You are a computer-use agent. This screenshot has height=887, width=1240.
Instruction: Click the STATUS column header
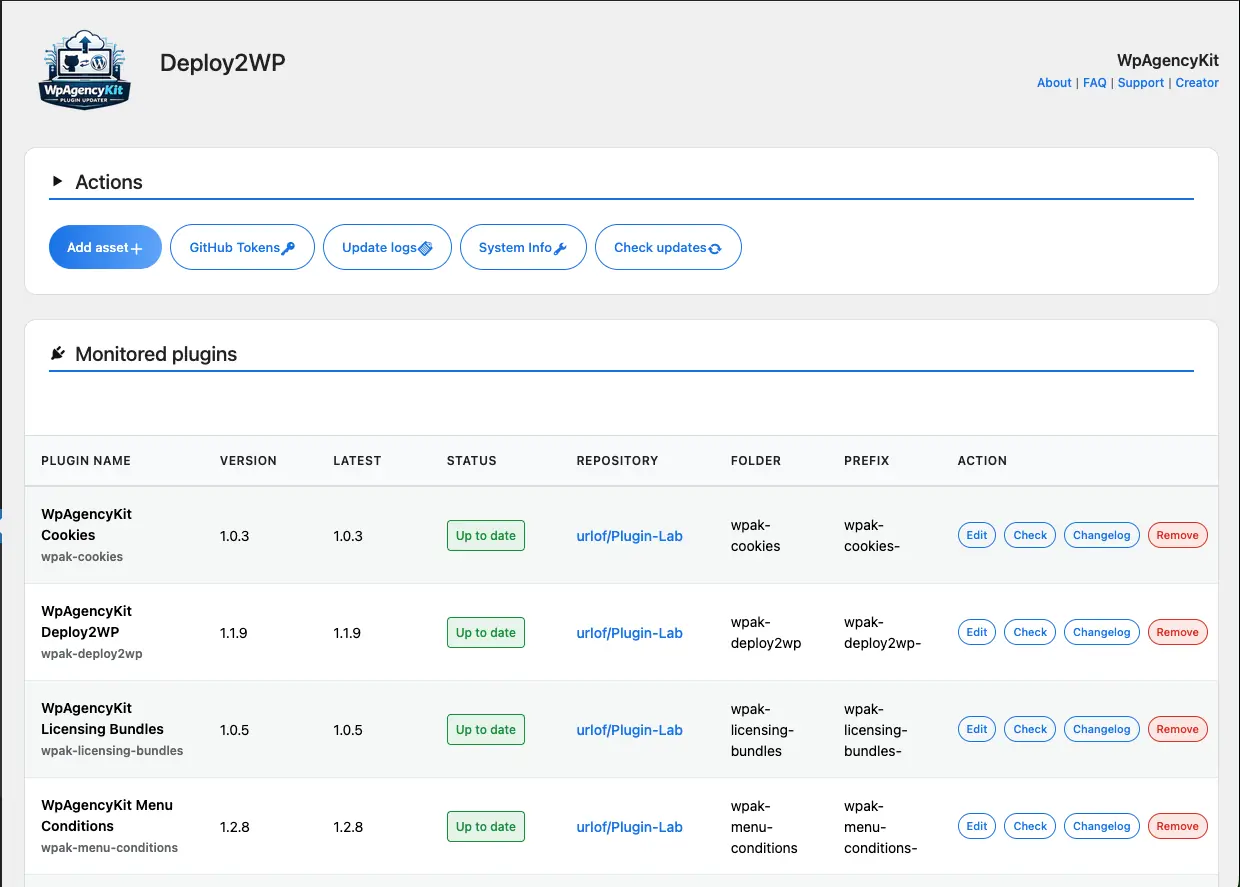point(471,461)
